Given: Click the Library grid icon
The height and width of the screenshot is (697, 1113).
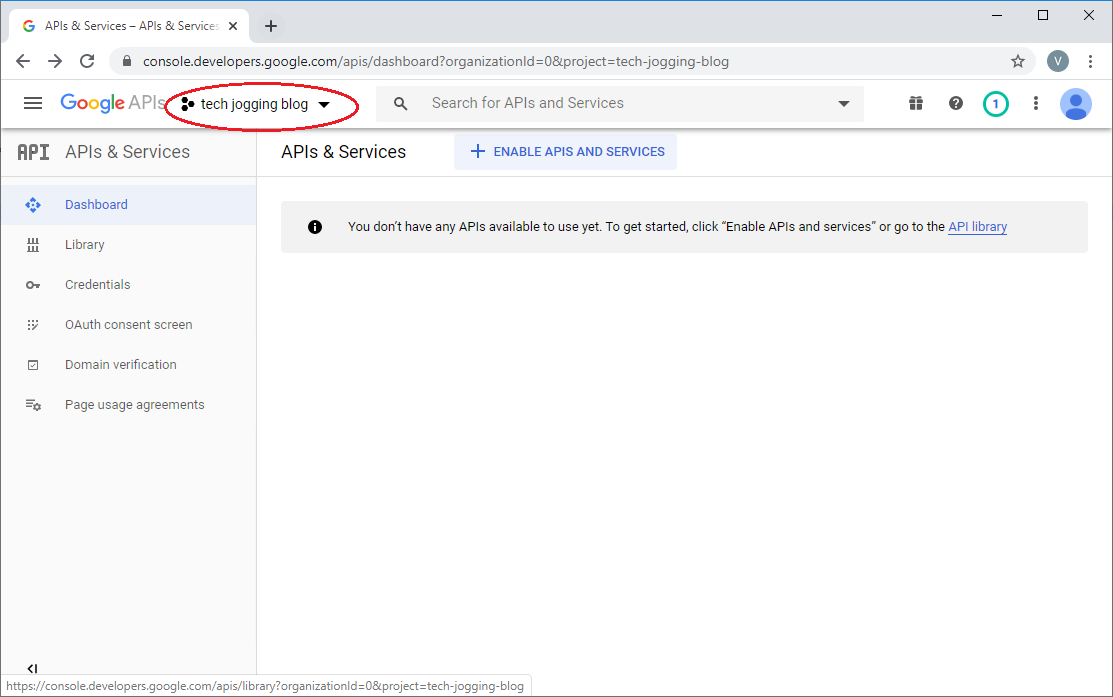Looking at the screenshot, I should [33, 246].
